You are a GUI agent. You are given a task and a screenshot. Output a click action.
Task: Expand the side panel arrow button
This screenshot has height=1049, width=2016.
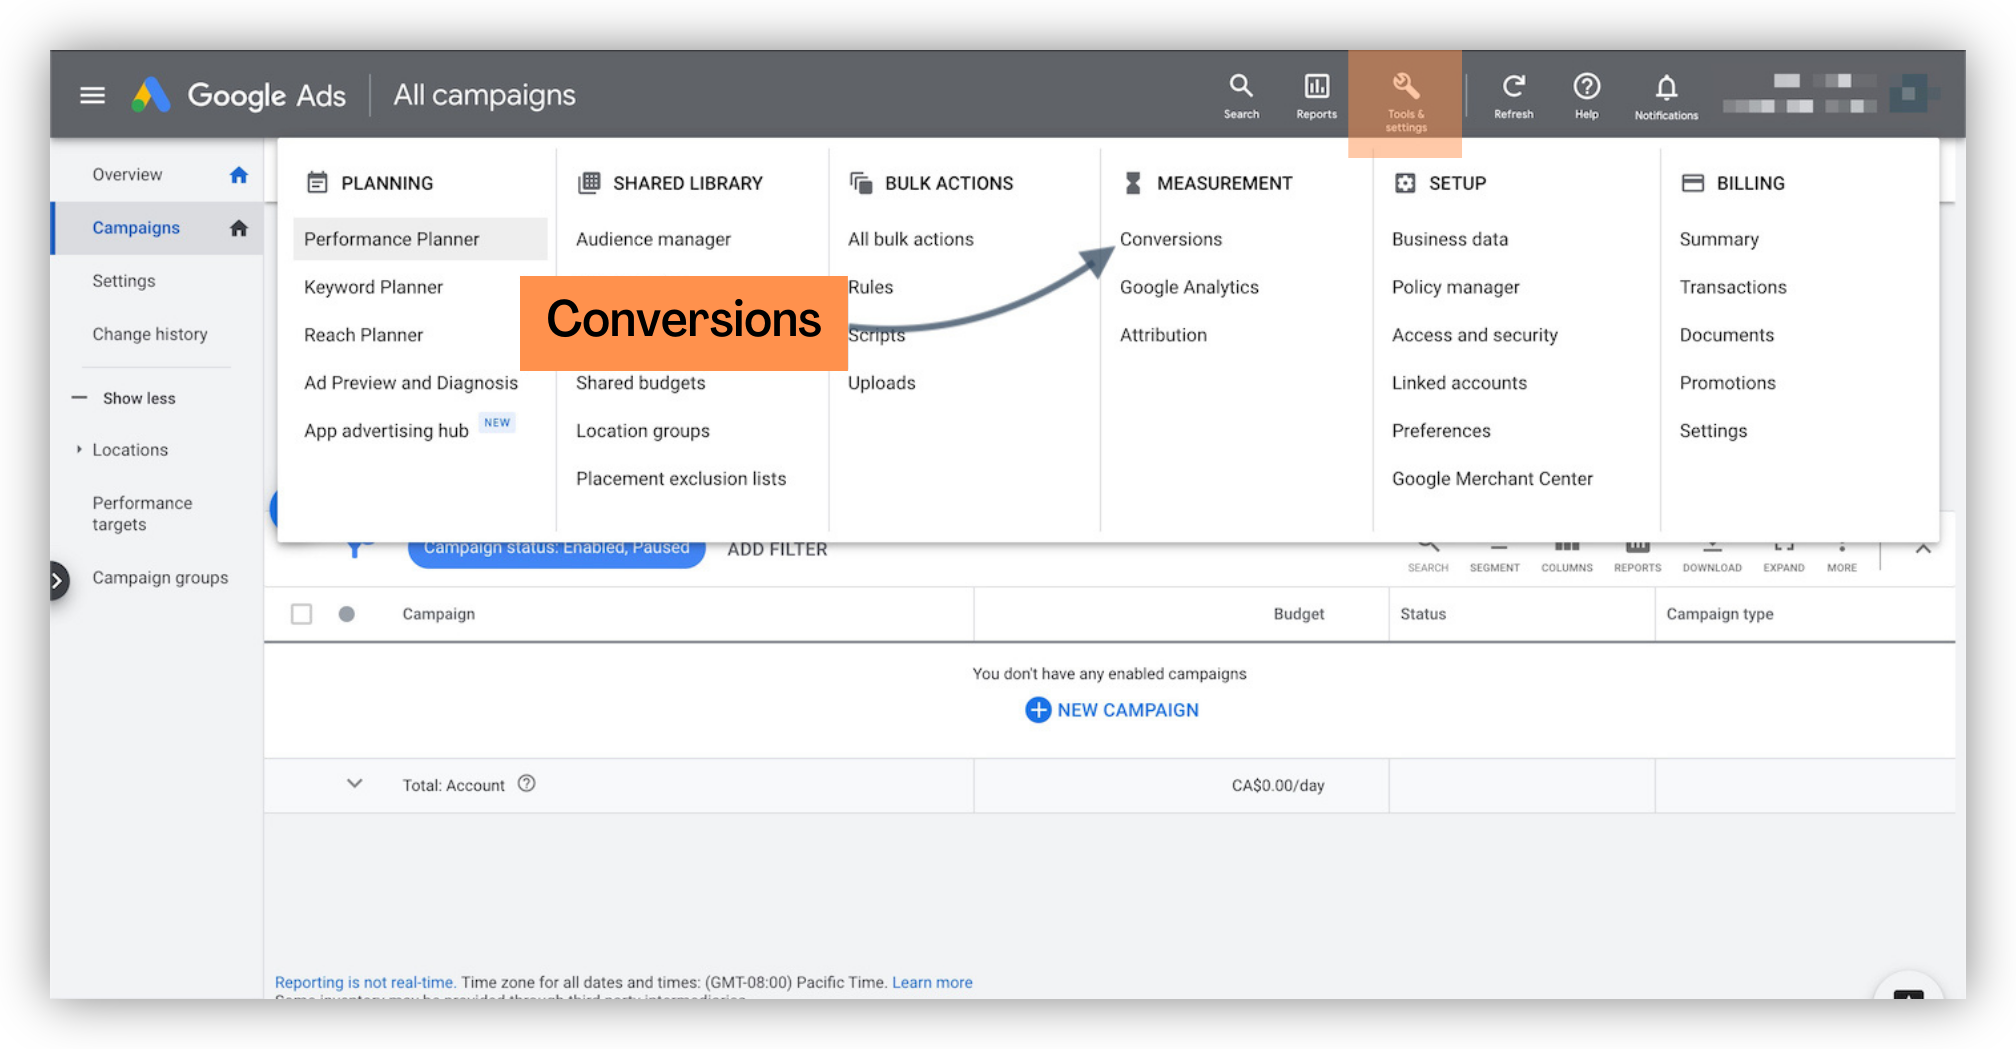(x=58, y=580)
